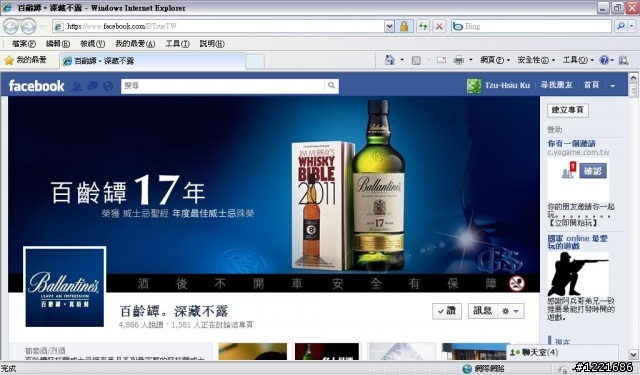Image resolution: width=640 pixels, height=375 pixels.
Task: Click the 首頁 home link
Action: [x=591, y=85]
